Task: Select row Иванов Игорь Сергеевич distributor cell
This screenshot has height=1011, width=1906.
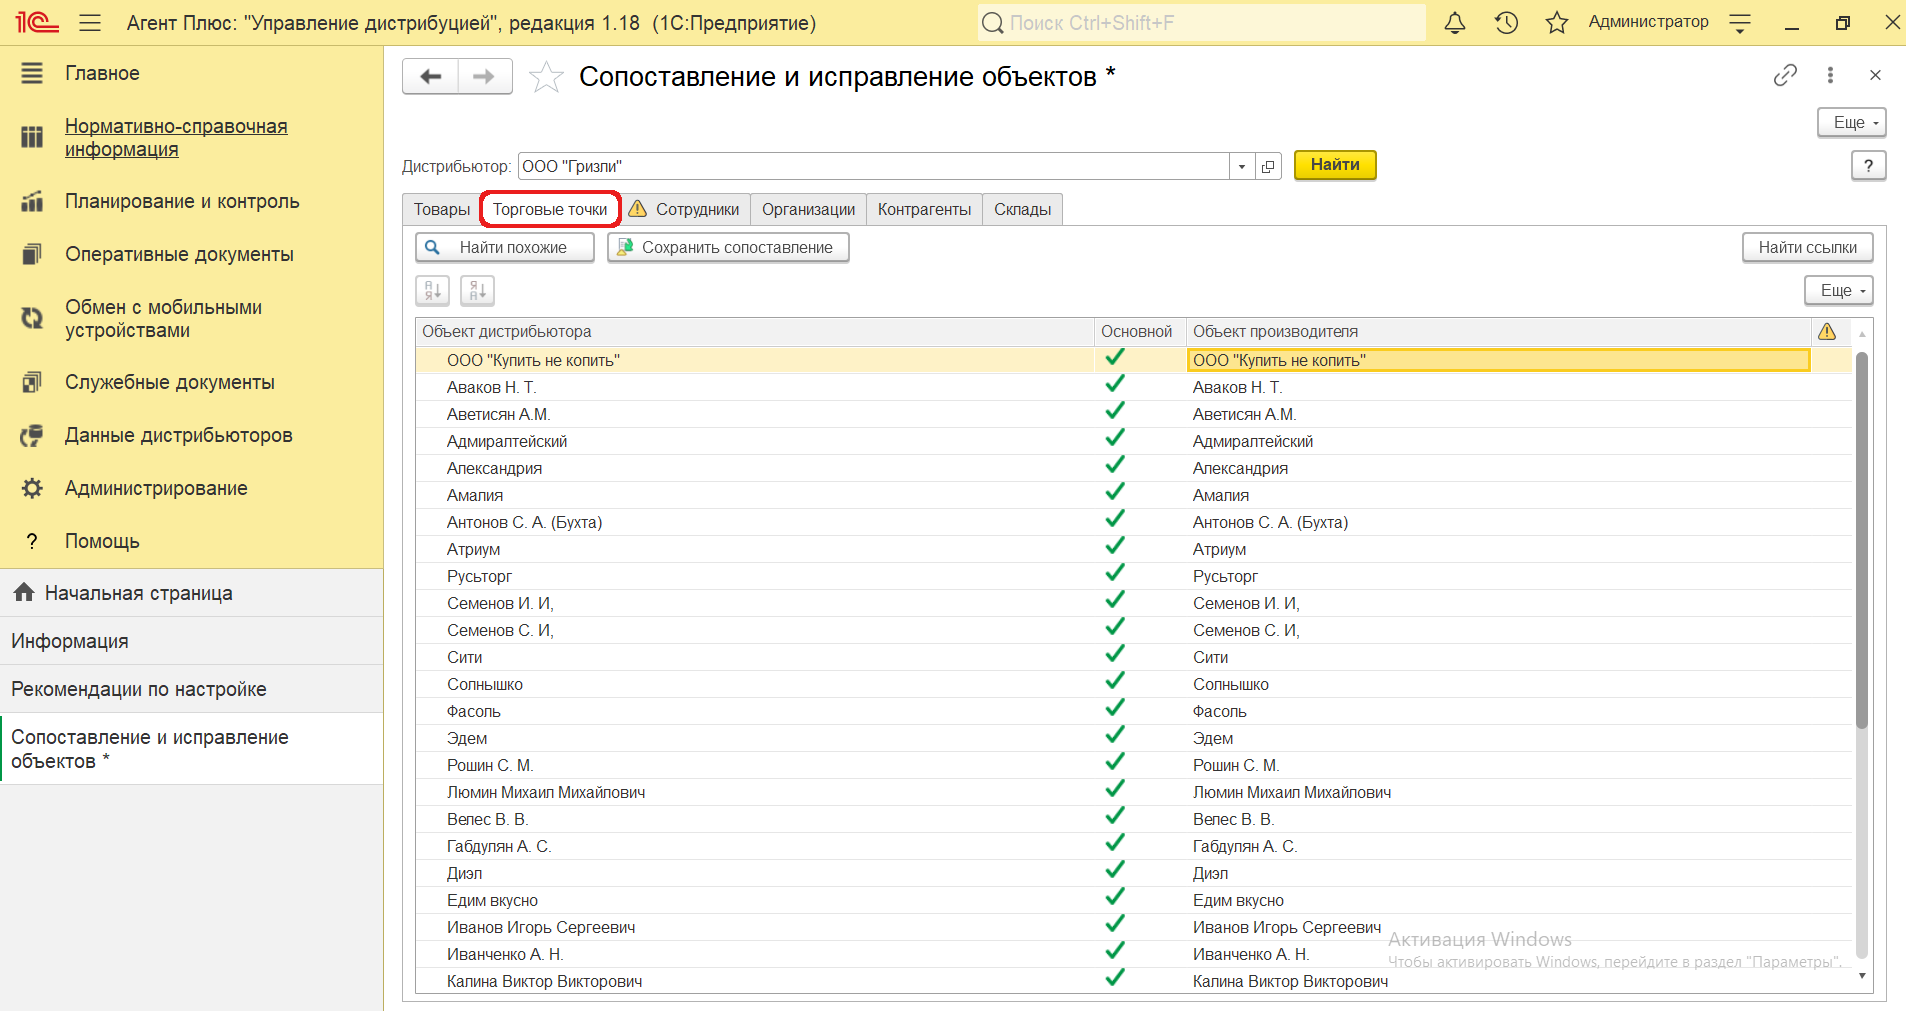Action: 755,927
